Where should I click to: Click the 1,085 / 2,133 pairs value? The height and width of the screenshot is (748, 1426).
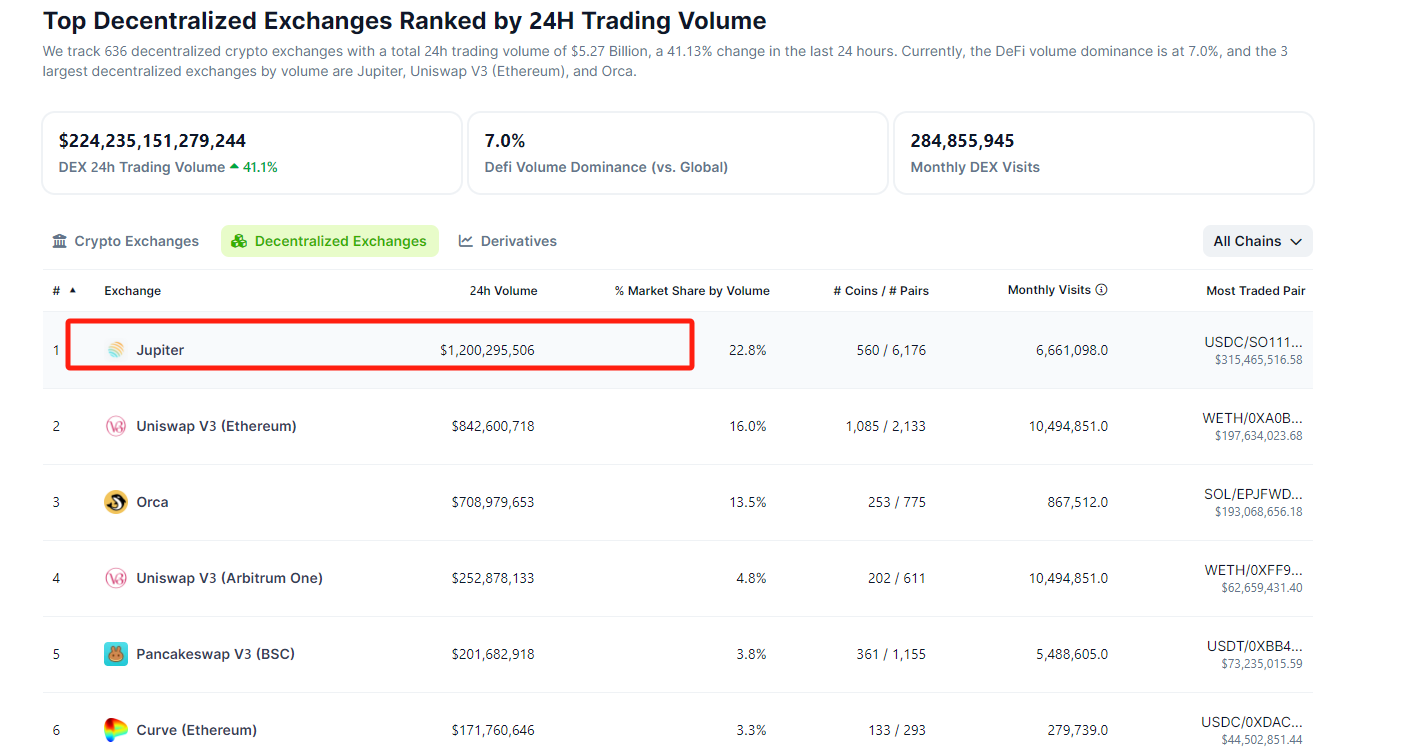click(x=886, y=426)
